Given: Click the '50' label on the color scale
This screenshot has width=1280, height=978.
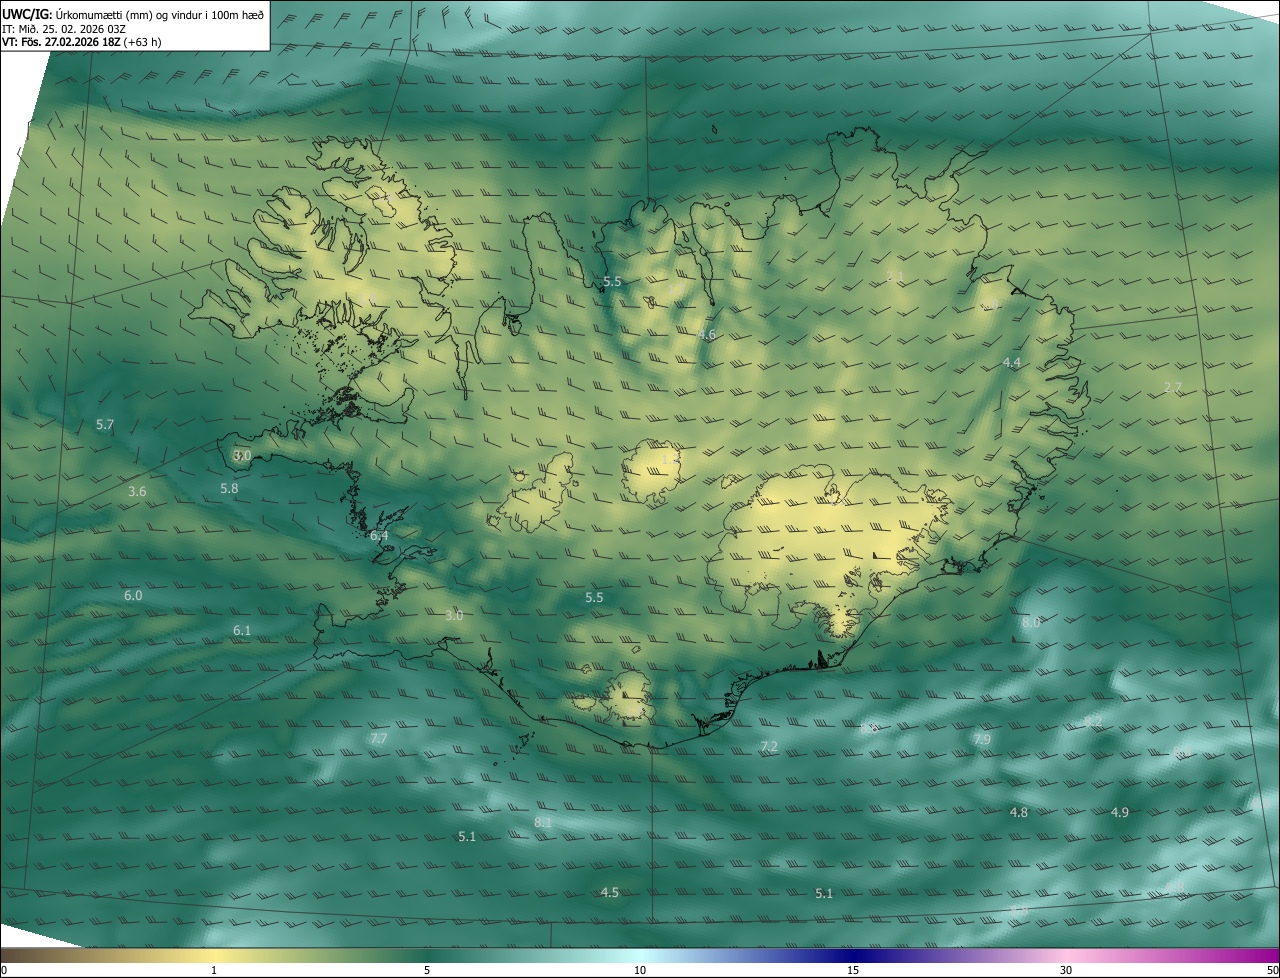Looking at the screenshot, I should coord(1271,971).
